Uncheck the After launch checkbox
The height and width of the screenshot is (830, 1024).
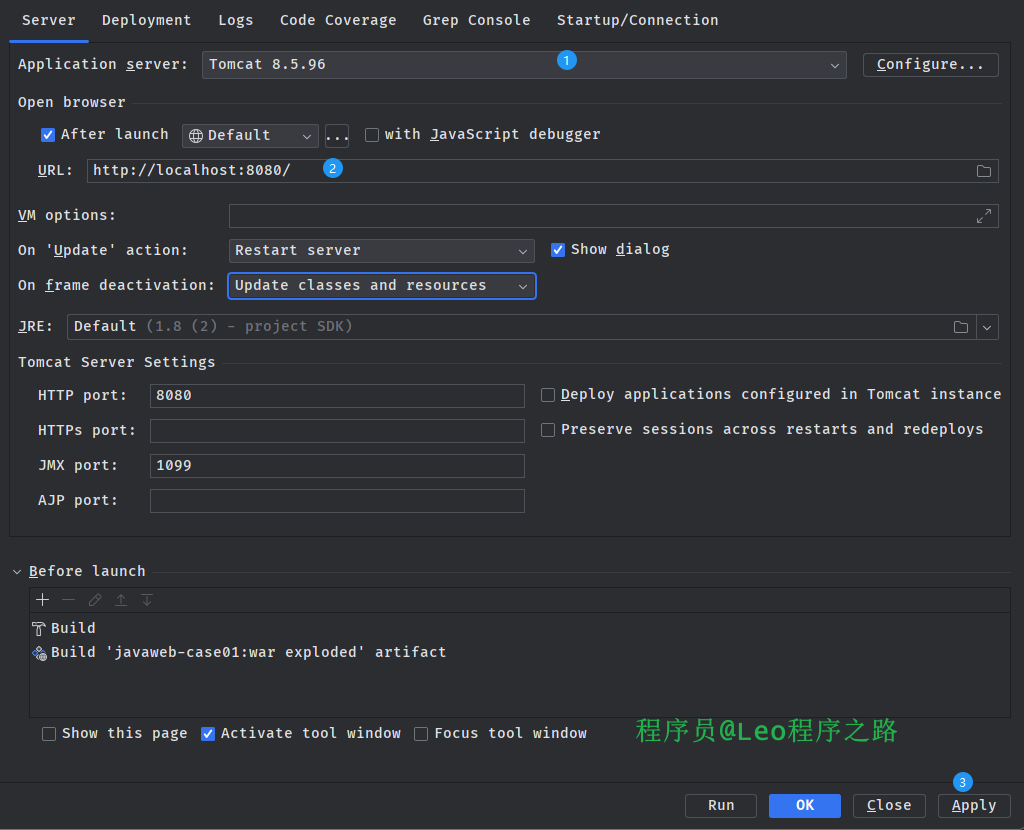click(x=48, y=135)
